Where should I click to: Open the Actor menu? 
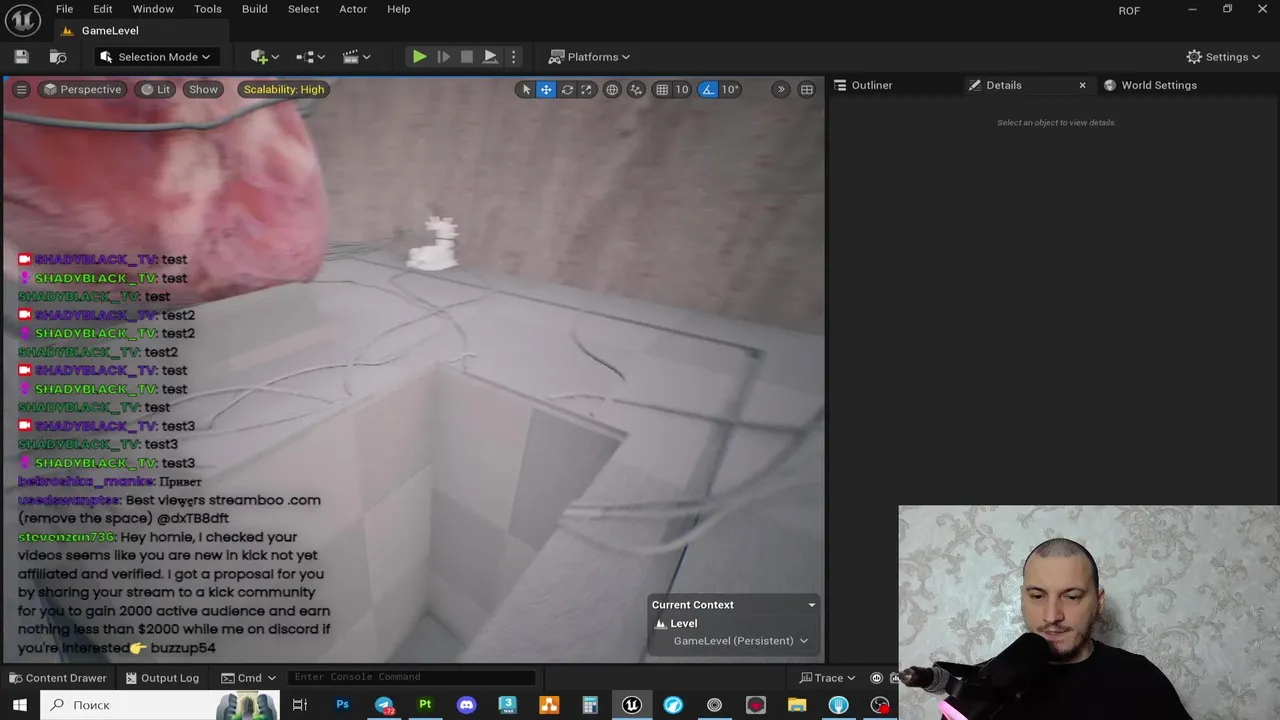tap(353, 9)
